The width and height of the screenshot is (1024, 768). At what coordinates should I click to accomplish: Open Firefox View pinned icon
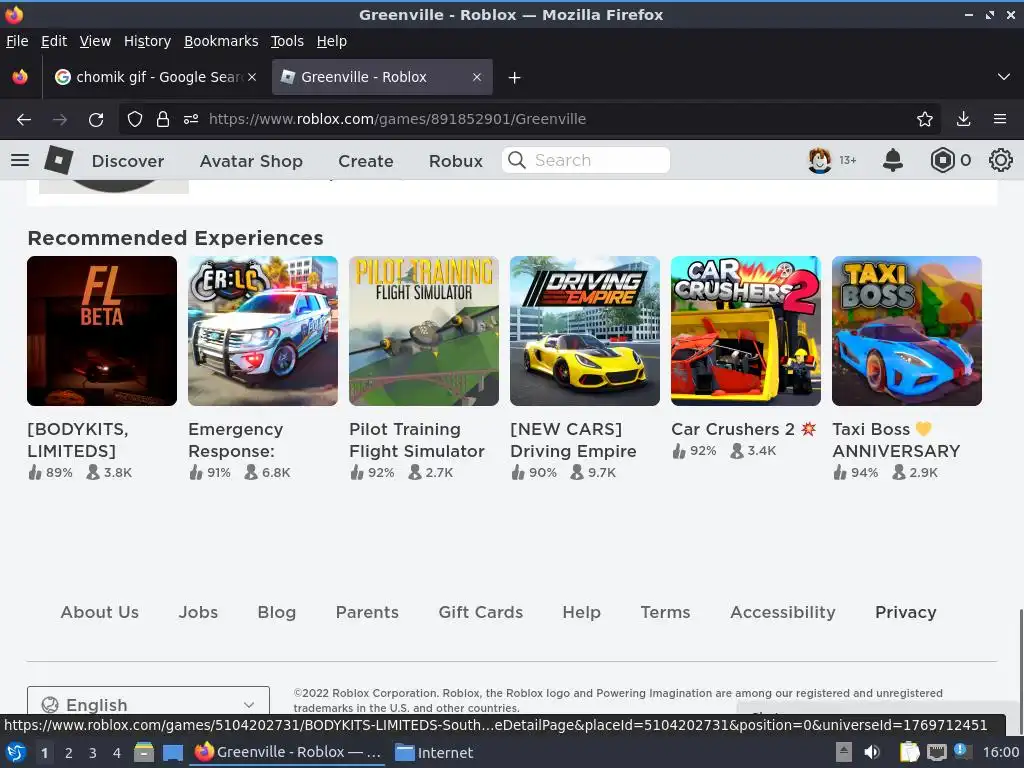click(x=20, y=77)
